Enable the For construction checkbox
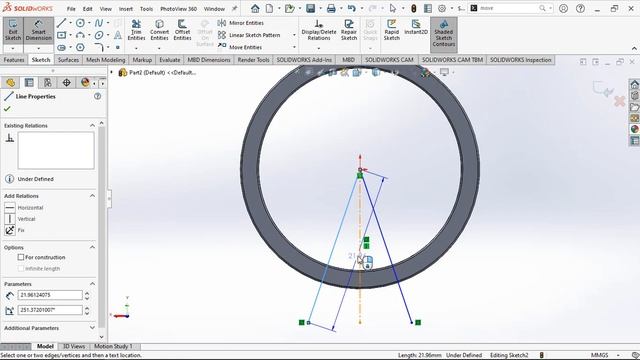The image size is (640, 360). click(x=21, y=257)
